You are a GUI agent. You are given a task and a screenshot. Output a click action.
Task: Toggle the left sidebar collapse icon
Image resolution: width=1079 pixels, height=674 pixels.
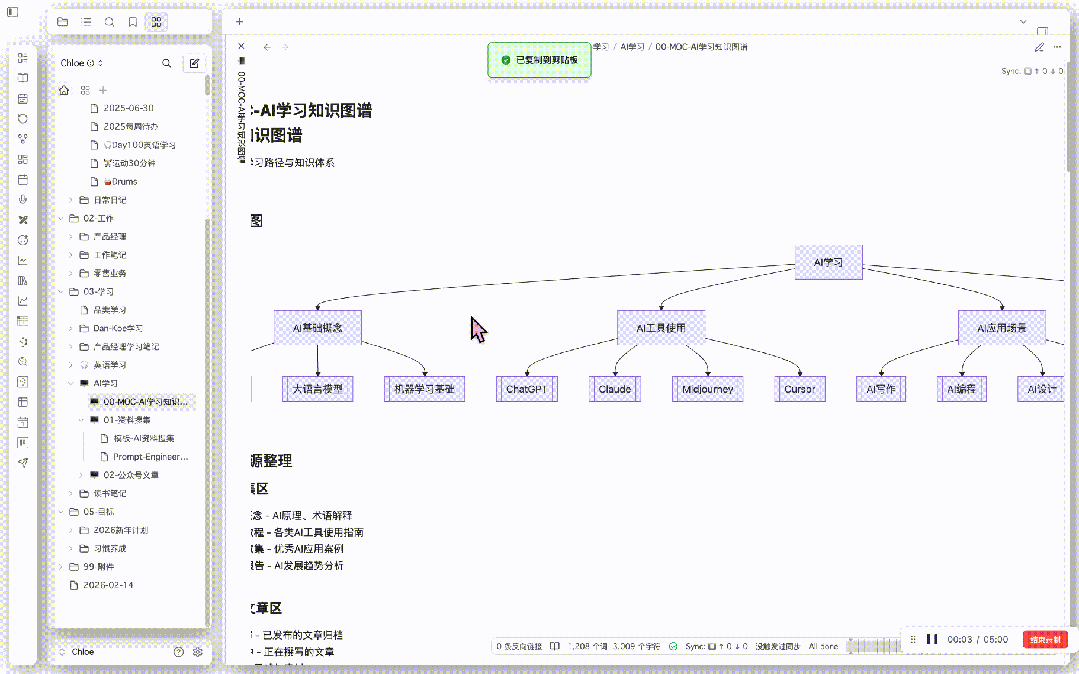[12, 12]
